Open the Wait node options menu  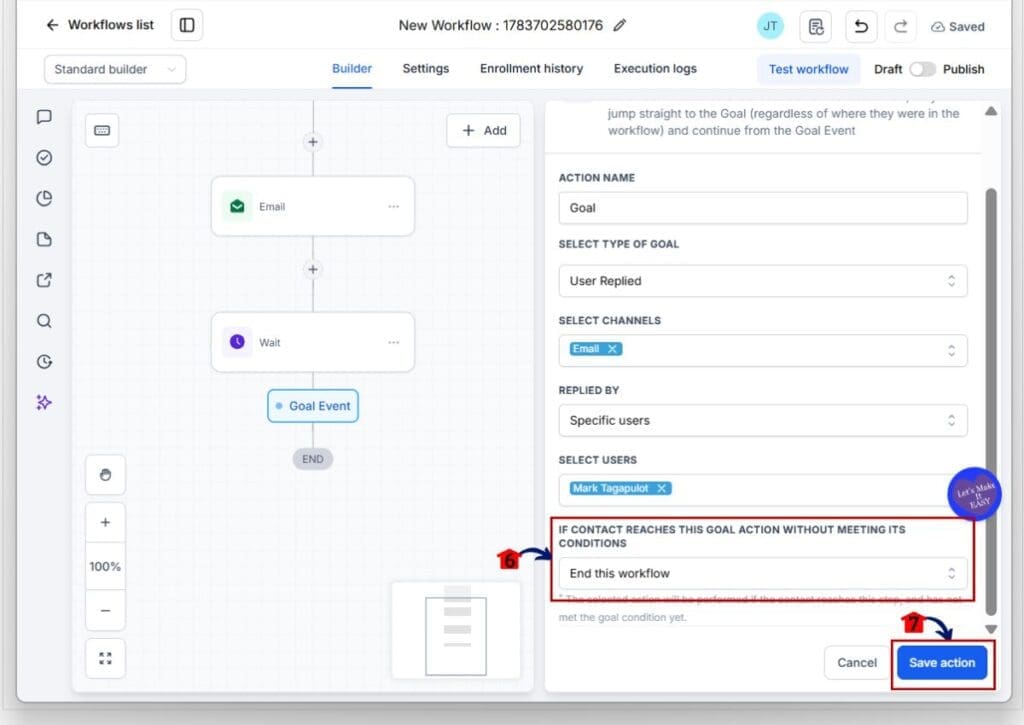(x=393, y=342)
